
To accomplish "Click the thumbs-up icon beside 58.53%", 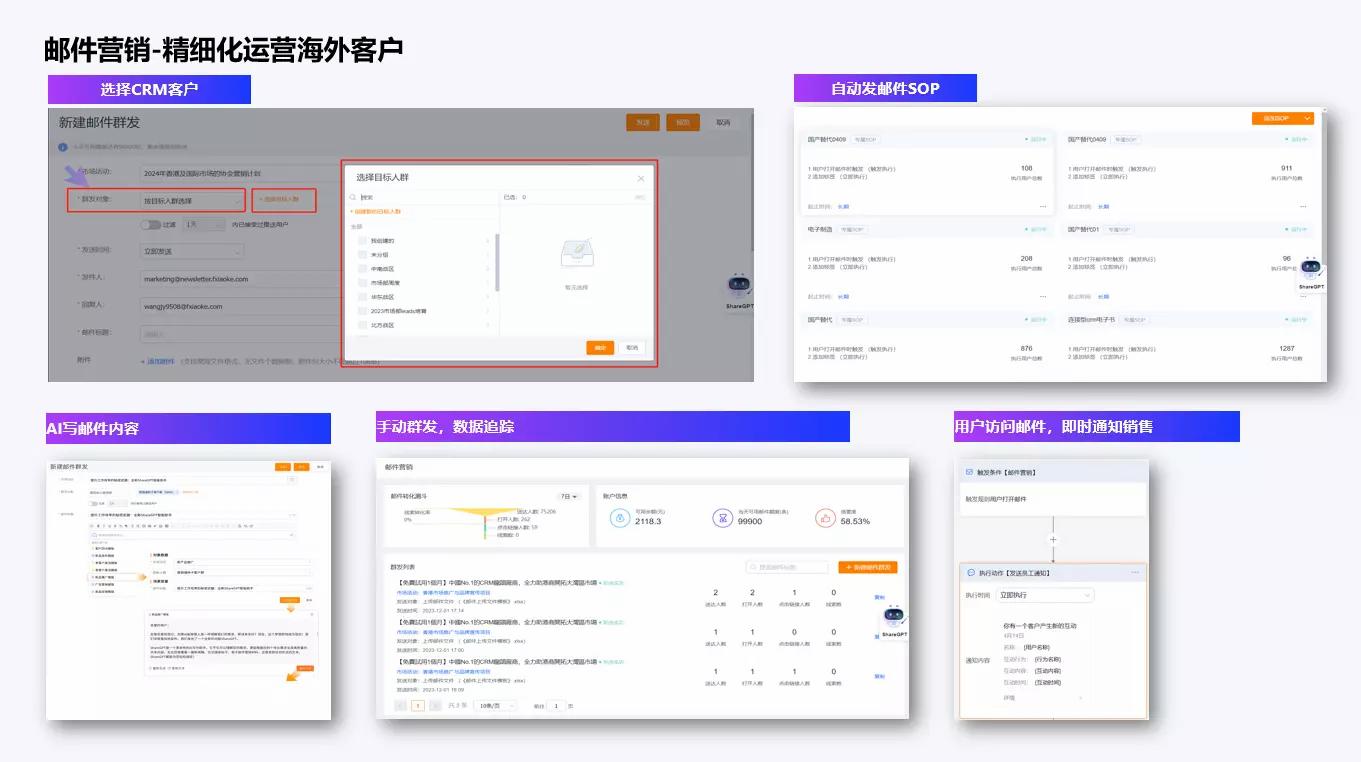I will (825, 517).
